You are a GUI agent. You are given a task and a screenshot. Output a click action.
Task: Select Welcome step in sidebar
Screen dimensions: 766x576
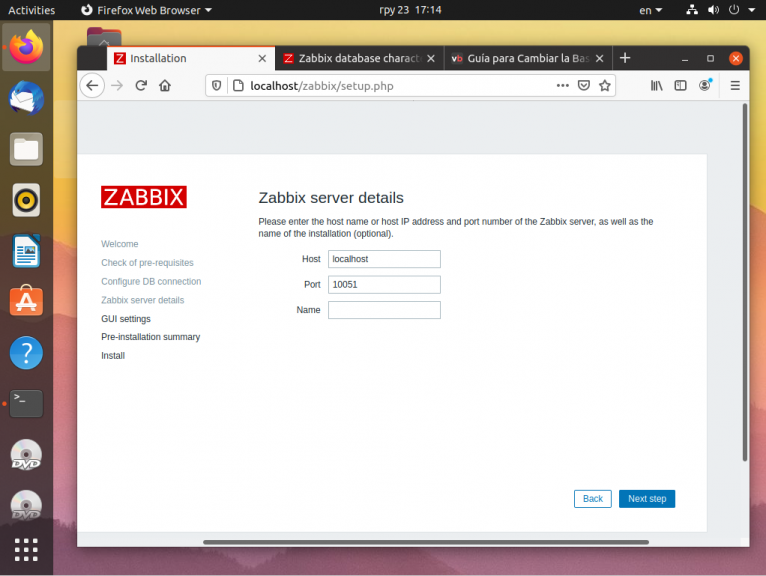[x=120, y=244]
